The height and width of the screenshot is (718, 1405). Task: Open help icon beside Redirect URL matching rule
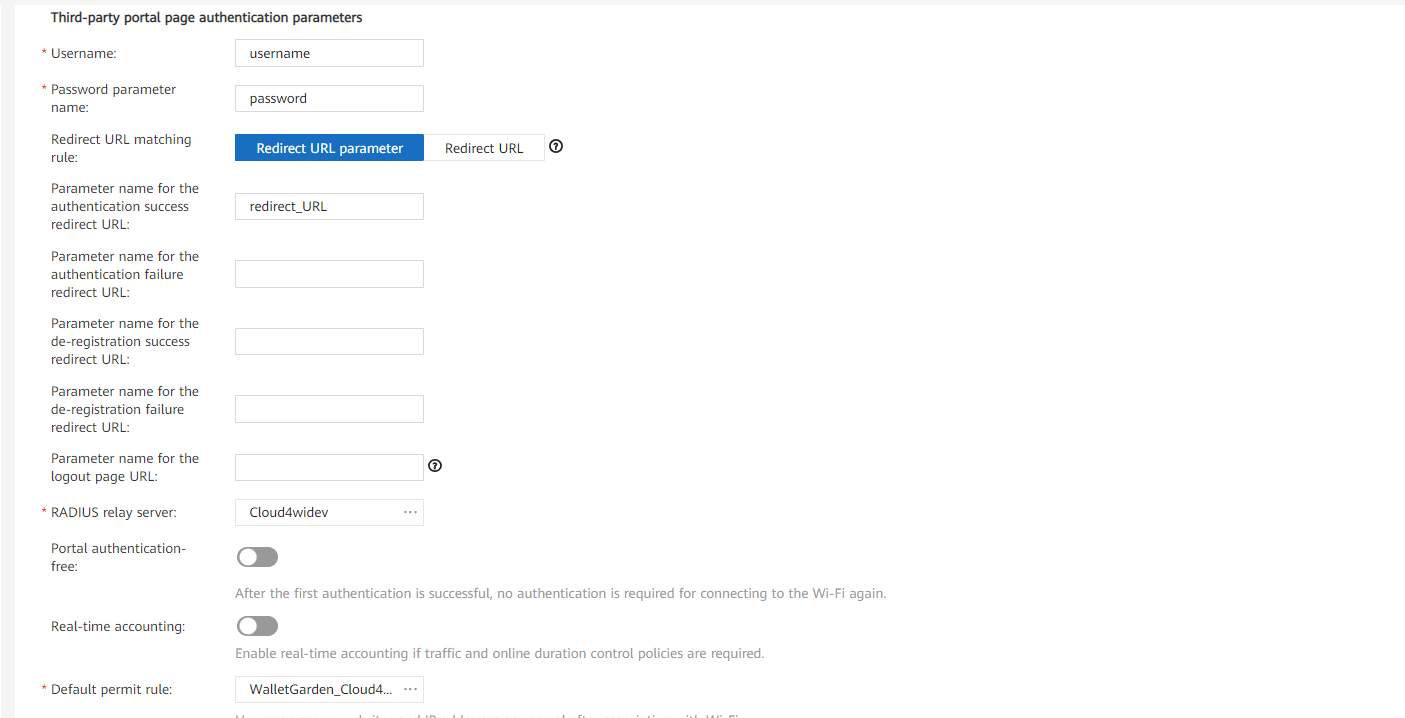[x=557, y=147]
